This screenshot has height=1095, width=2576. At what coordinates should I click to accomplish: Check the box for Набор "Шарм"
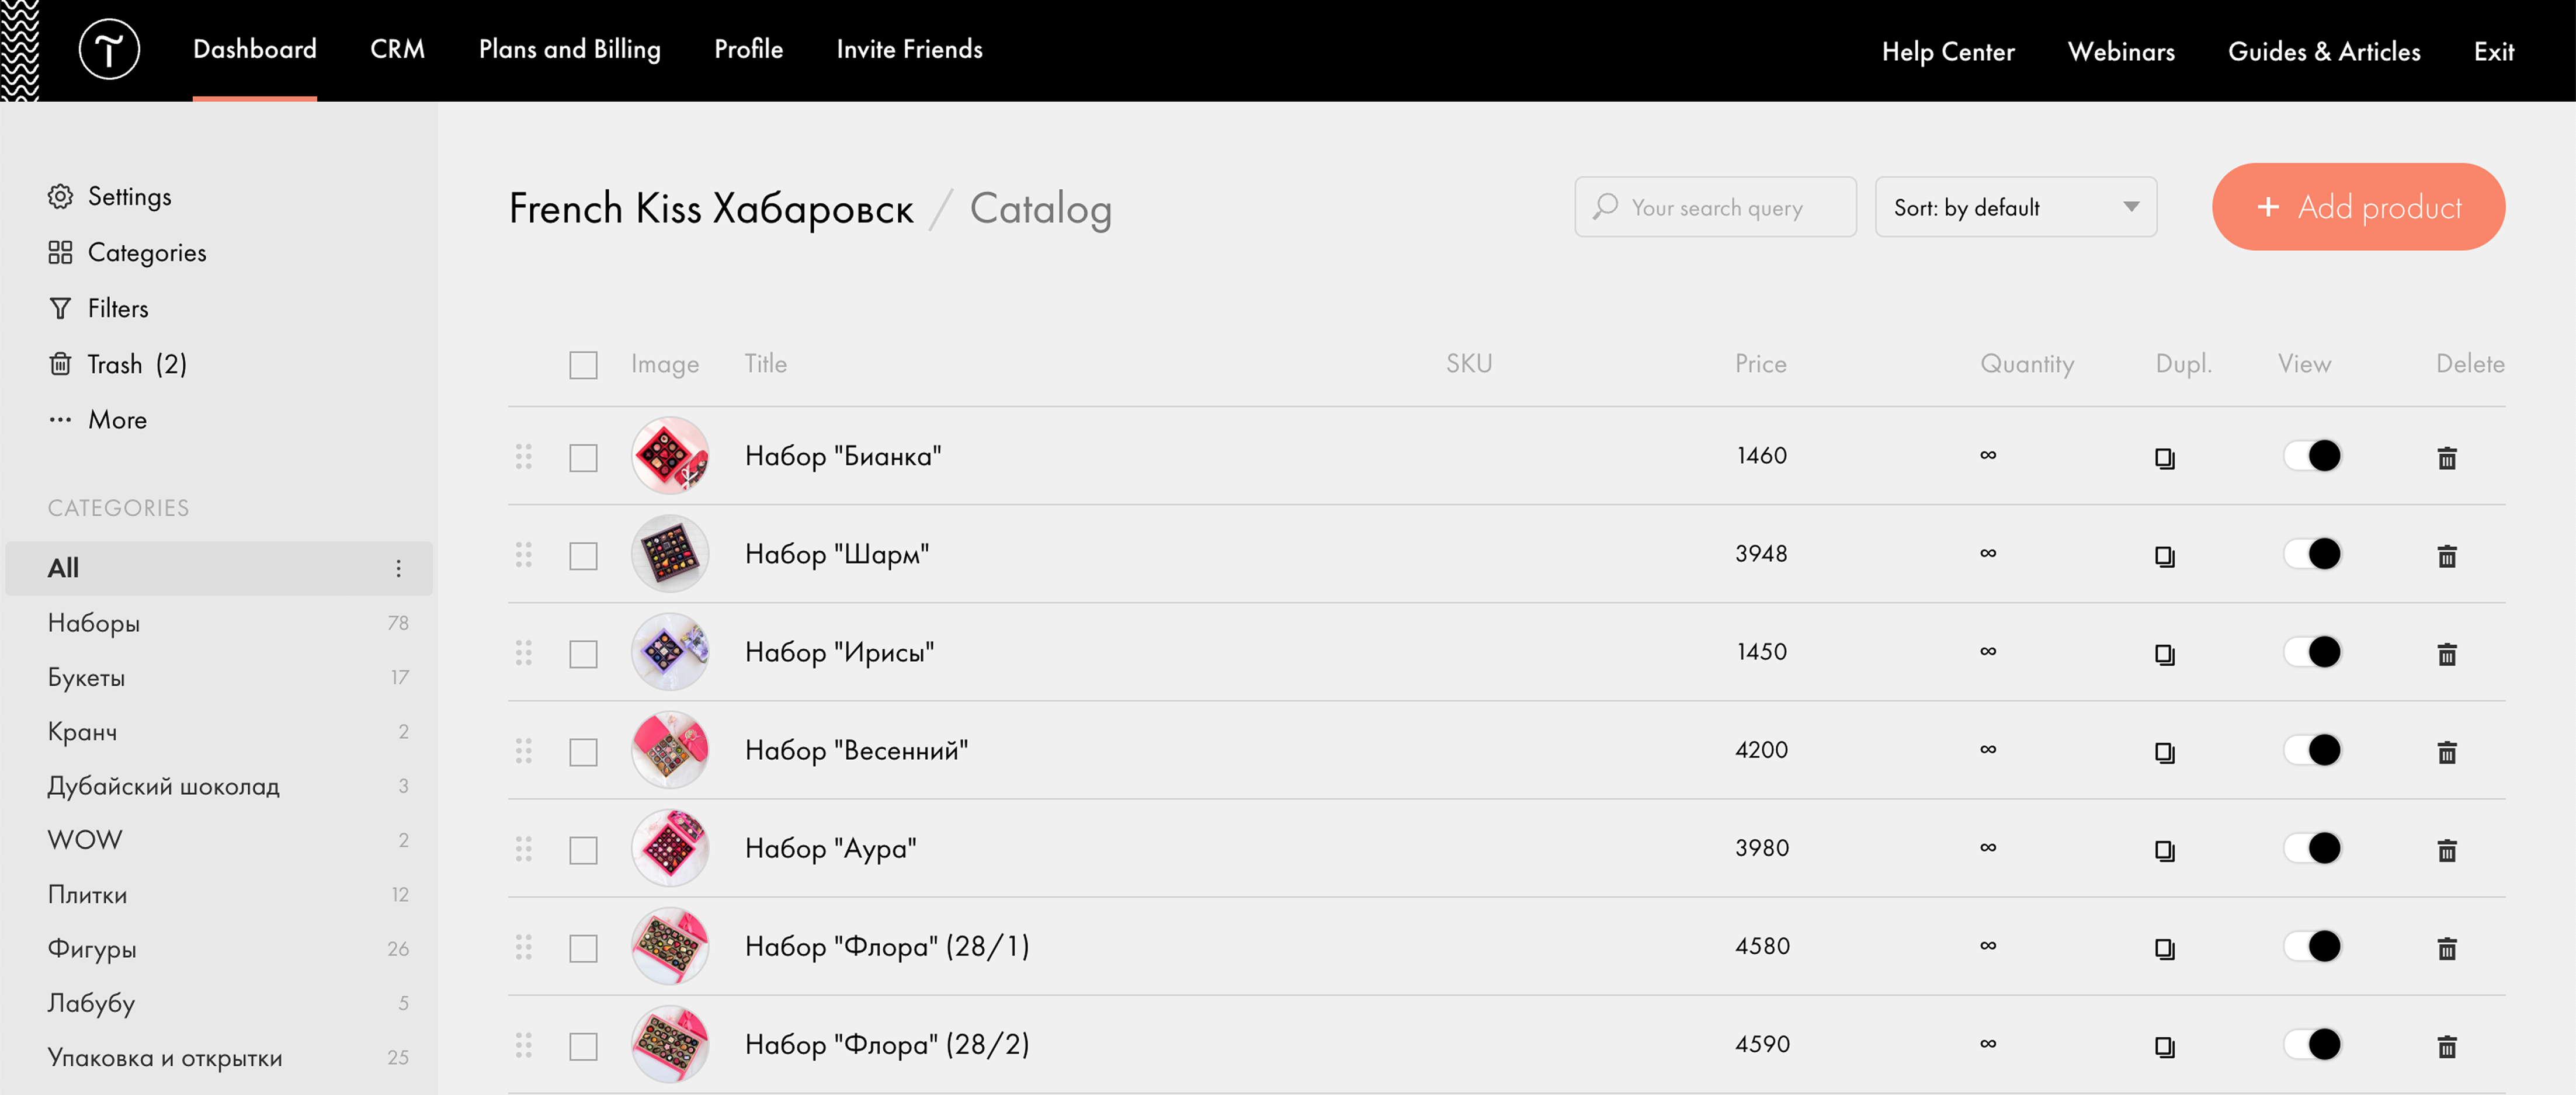point(583,556)
